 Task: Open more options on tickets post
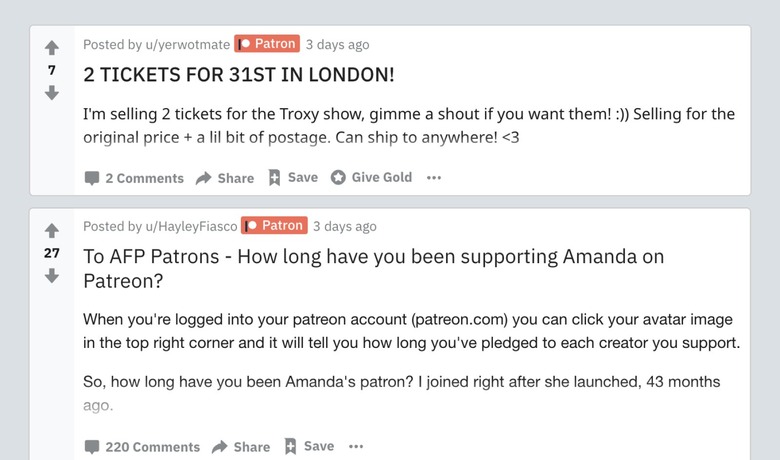434,178
